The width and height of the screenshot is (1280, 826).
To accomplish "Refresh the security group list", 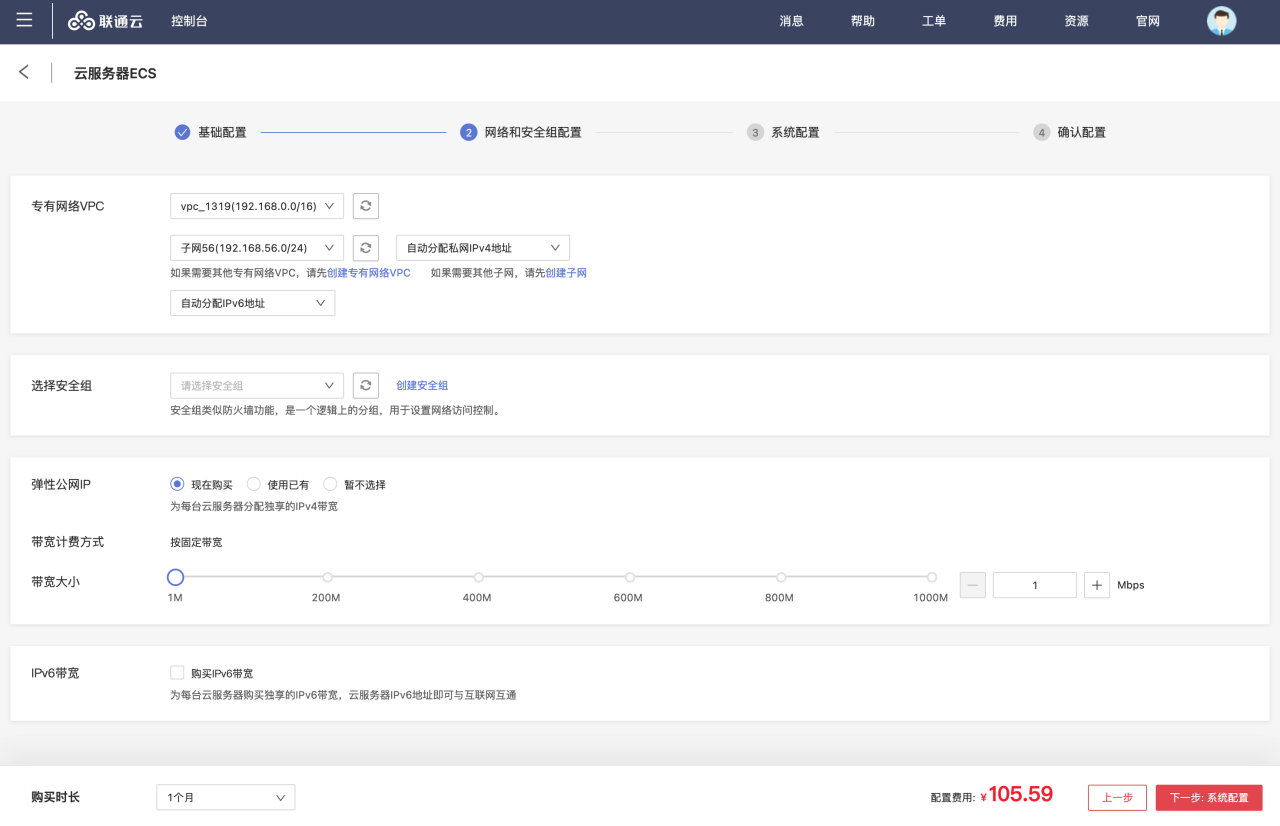I will (x=366, y=386).
